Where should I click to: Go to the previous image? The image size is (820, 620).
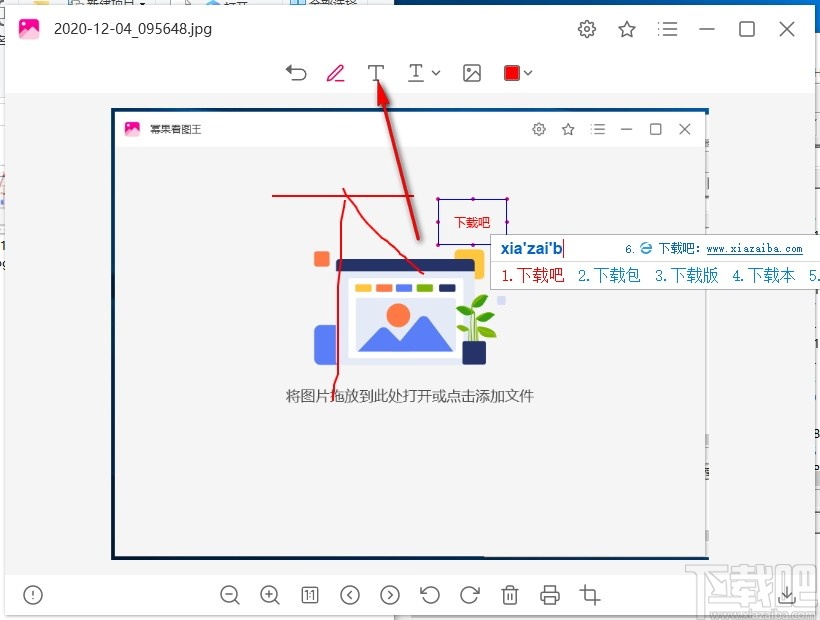click(350, 595)
